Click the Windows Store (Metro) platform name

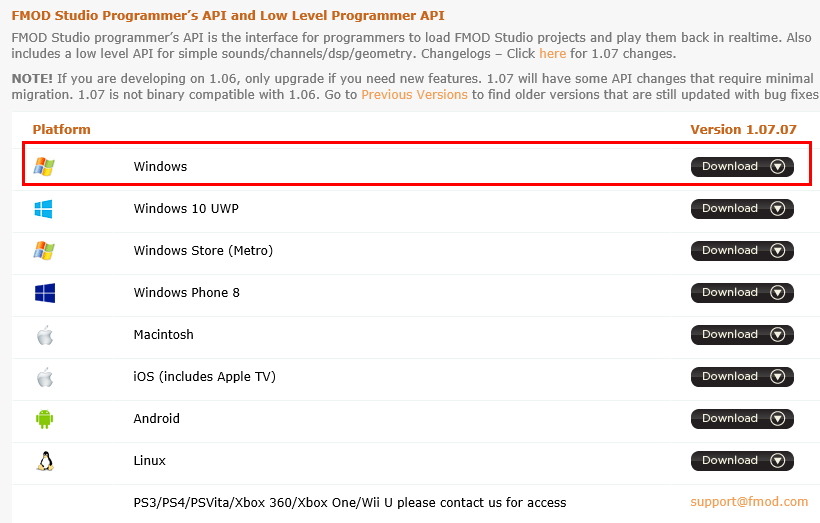pos(203,251)
